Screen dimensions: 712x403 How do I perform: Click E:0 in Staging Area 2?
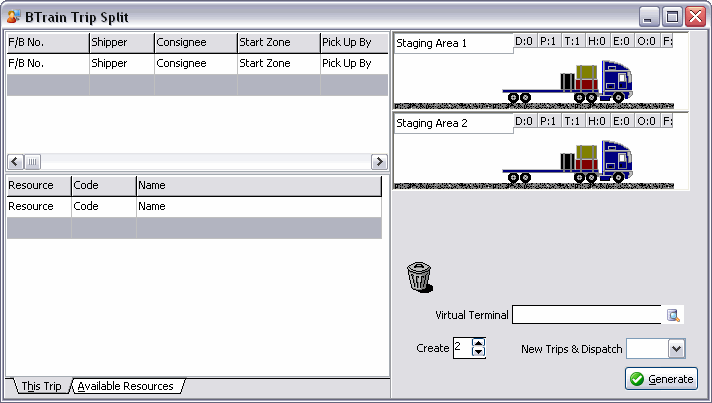[x=621, y=121]
